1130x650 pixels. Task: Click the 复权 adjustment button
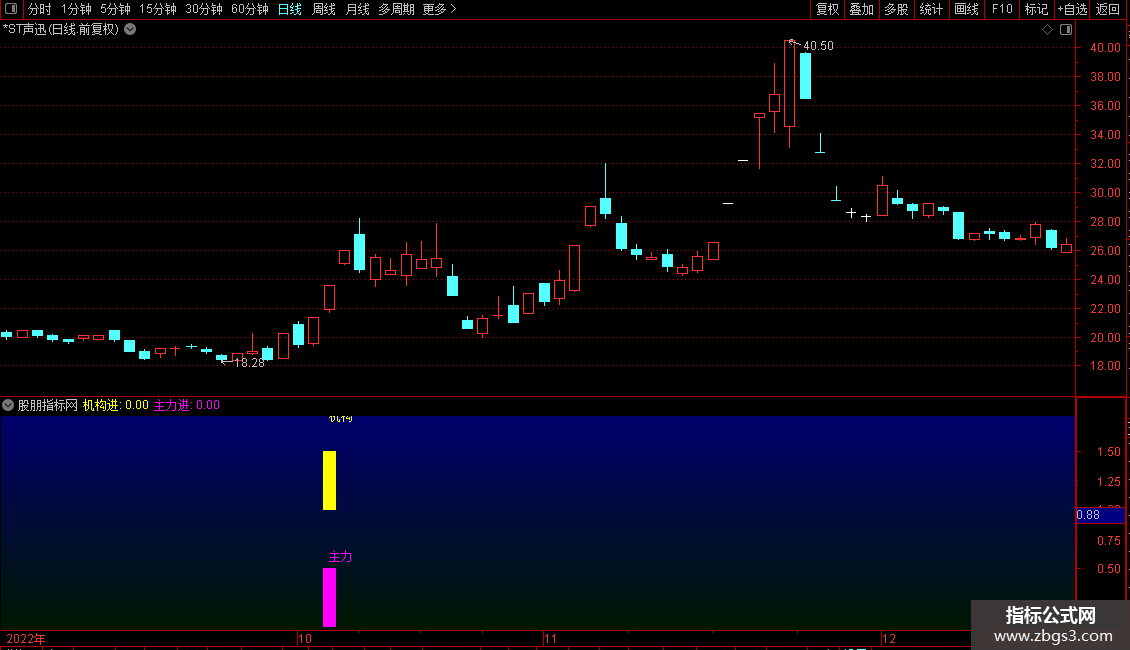827,9
